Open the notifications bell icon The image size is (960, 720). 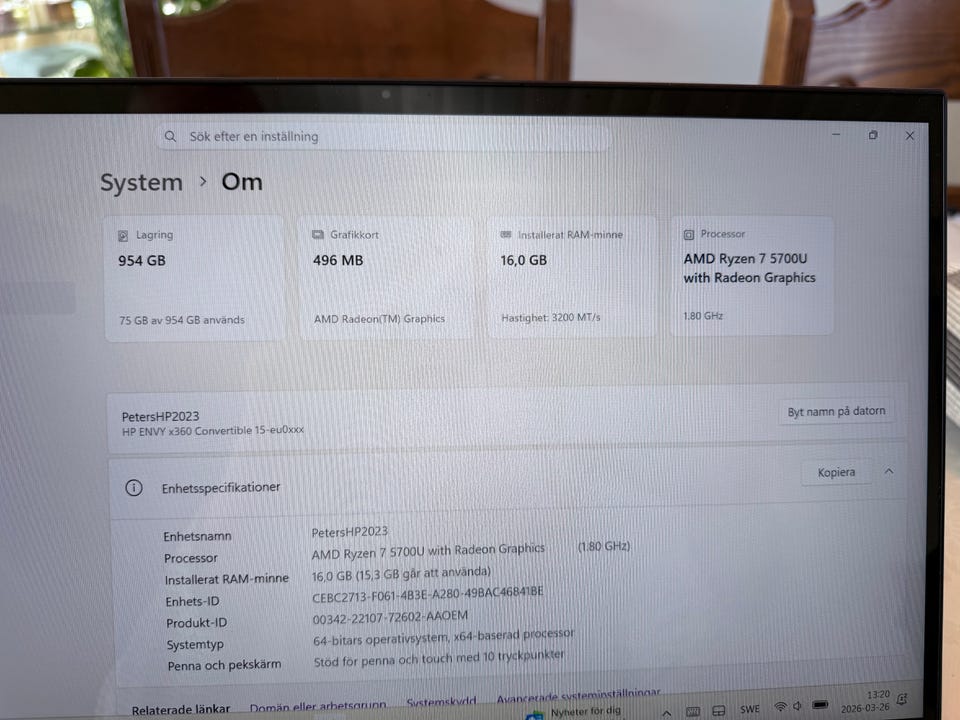901,699
